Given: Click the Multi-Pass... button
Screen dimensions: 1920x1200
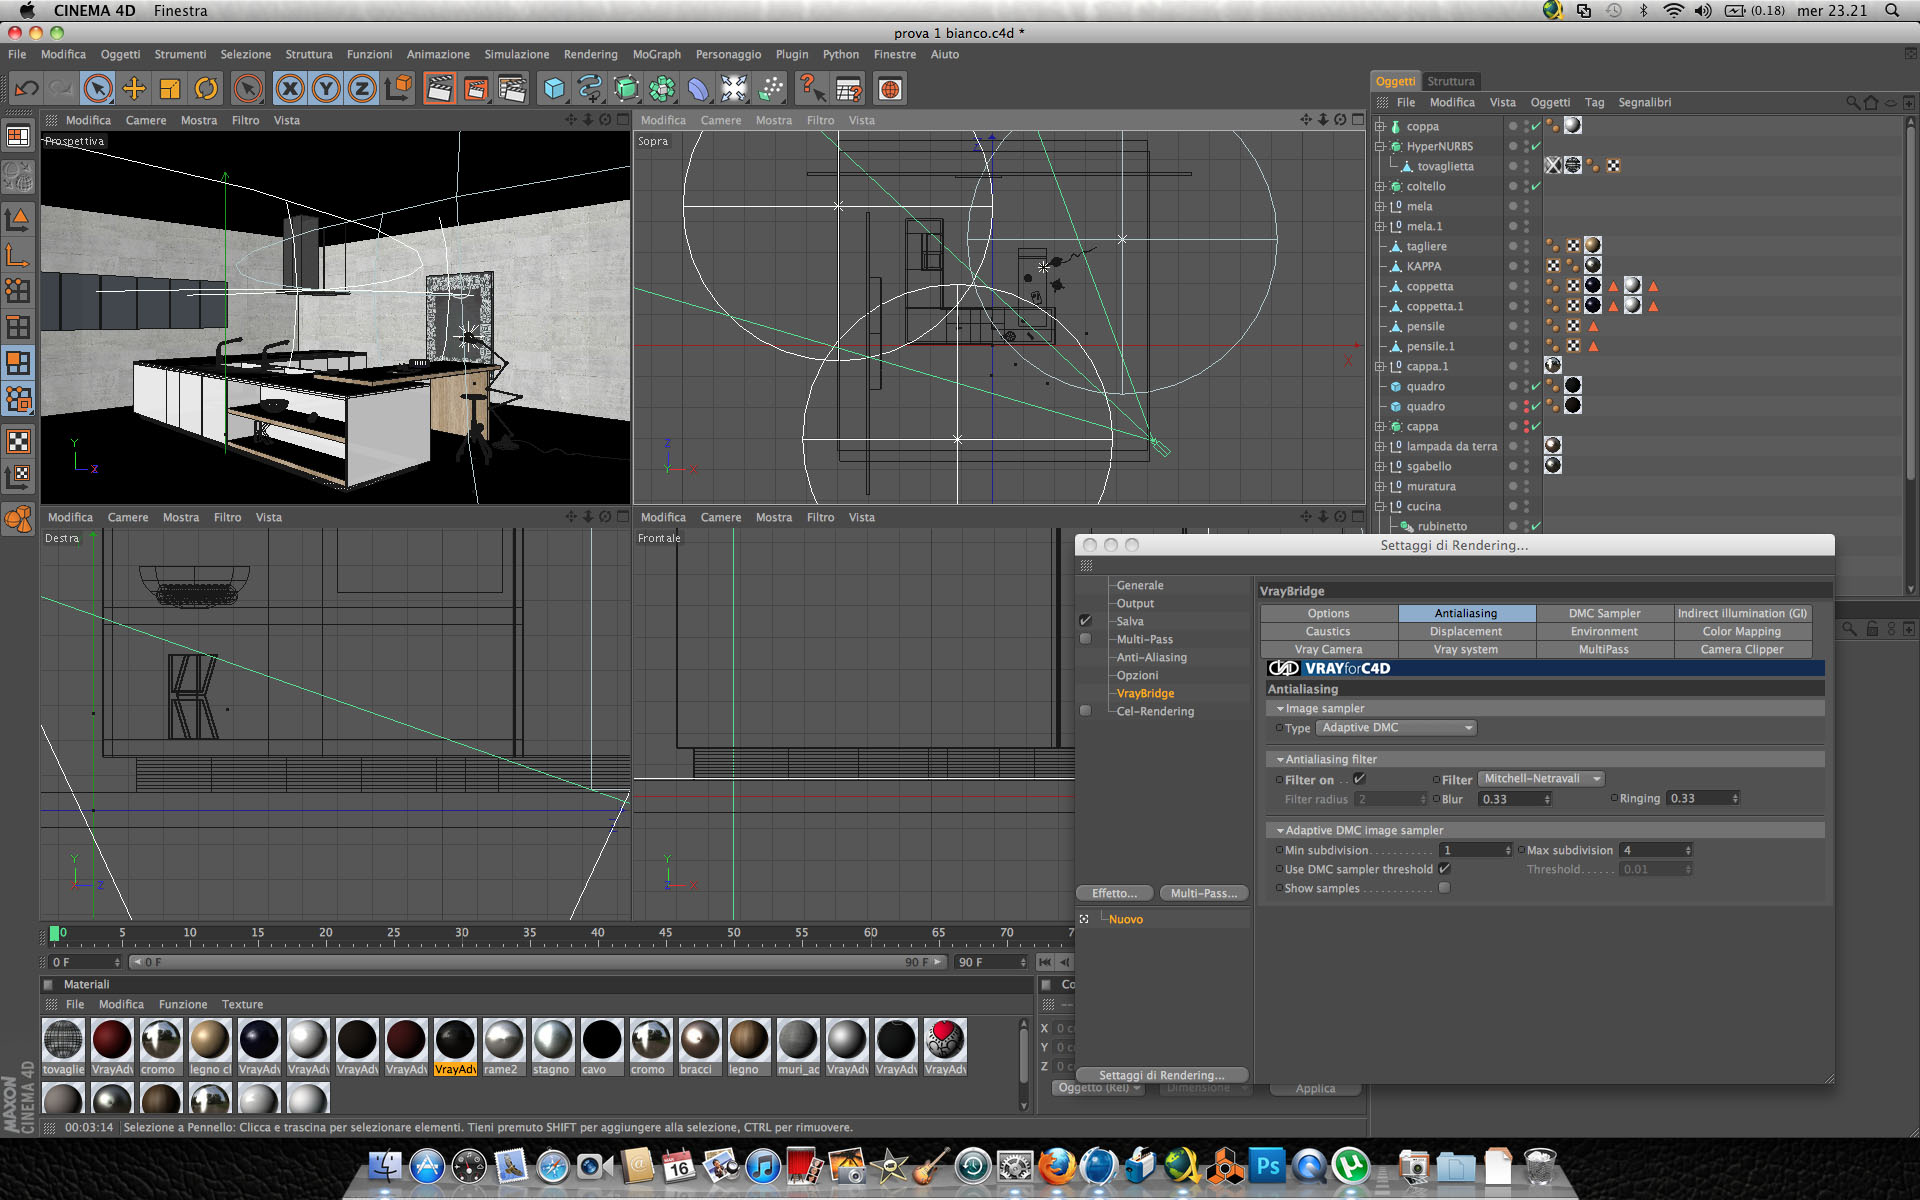Looking at the screenshot, I should pyautogui.click(x=1203, y=893).
